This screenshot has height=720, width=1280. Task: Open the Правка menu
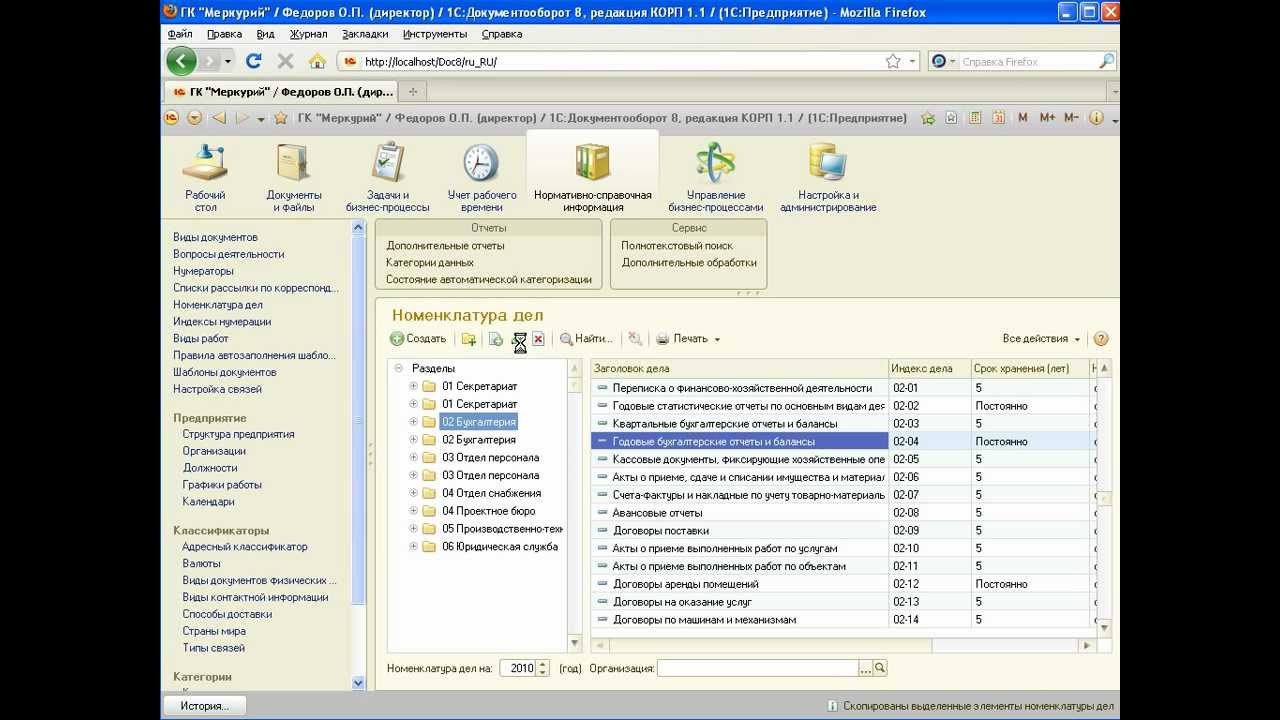click(x=224, y=34)
